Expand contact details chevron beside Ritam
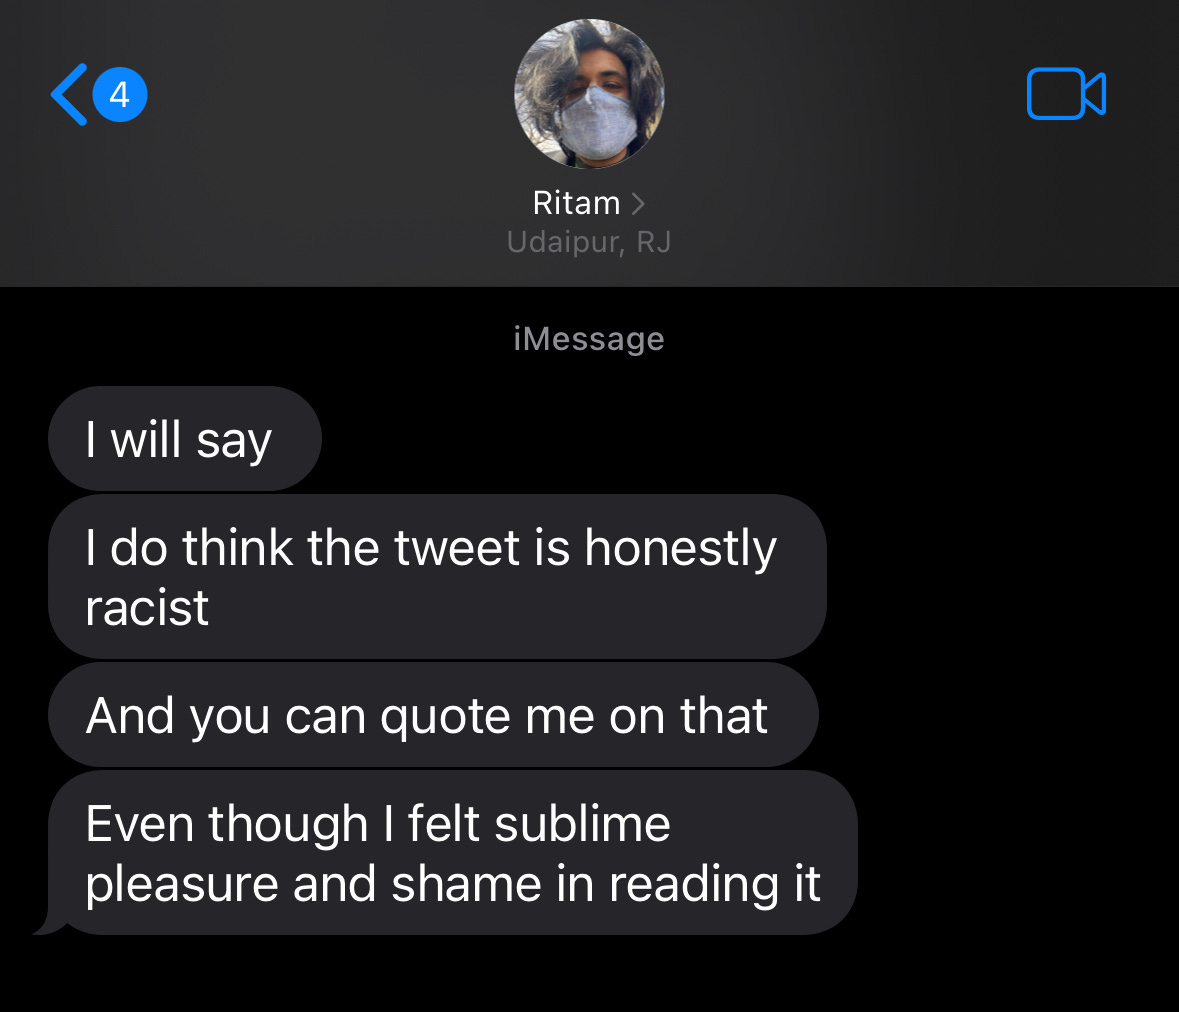The width and height of the screenshot is (1179, 1012). click(x=638, y=204)
